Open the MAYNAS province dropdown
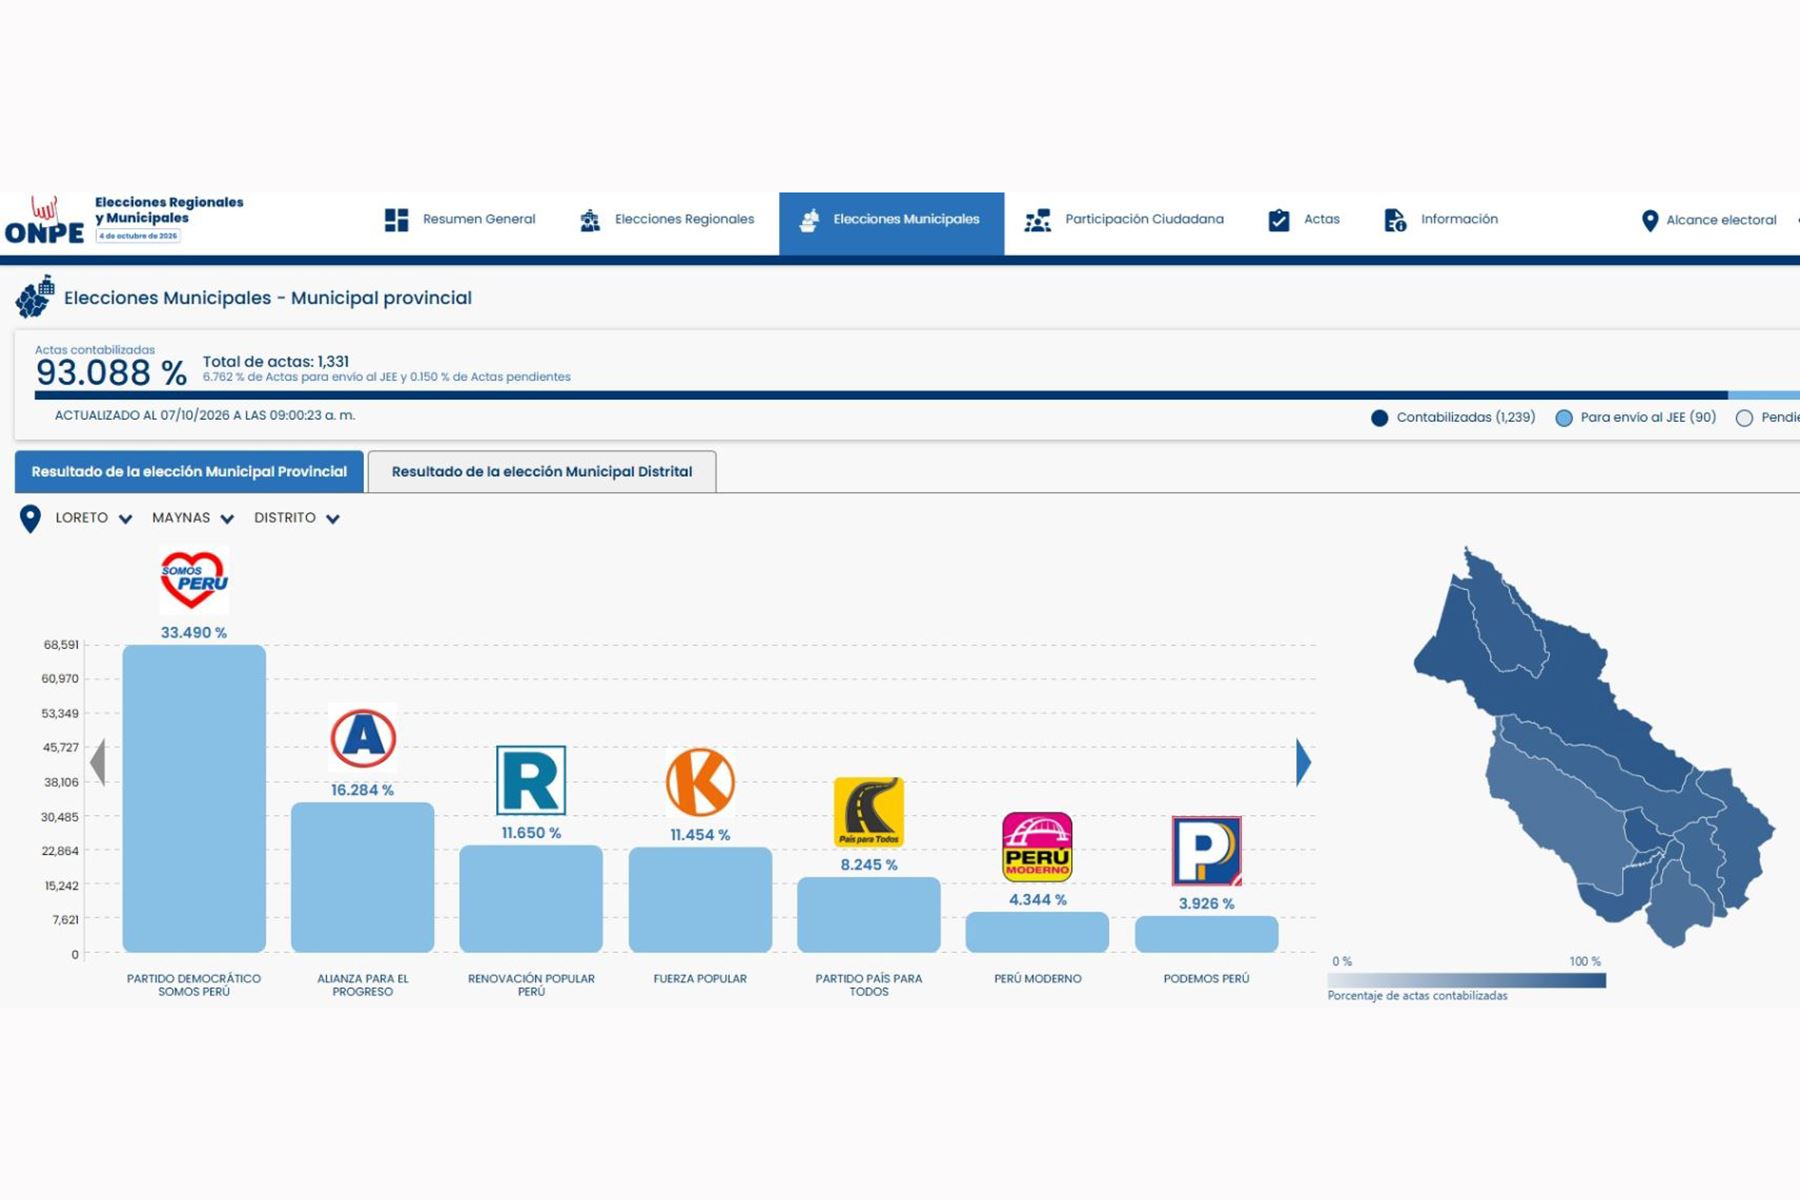The width and height of the screenshot is (1800, 1200). 193,518
